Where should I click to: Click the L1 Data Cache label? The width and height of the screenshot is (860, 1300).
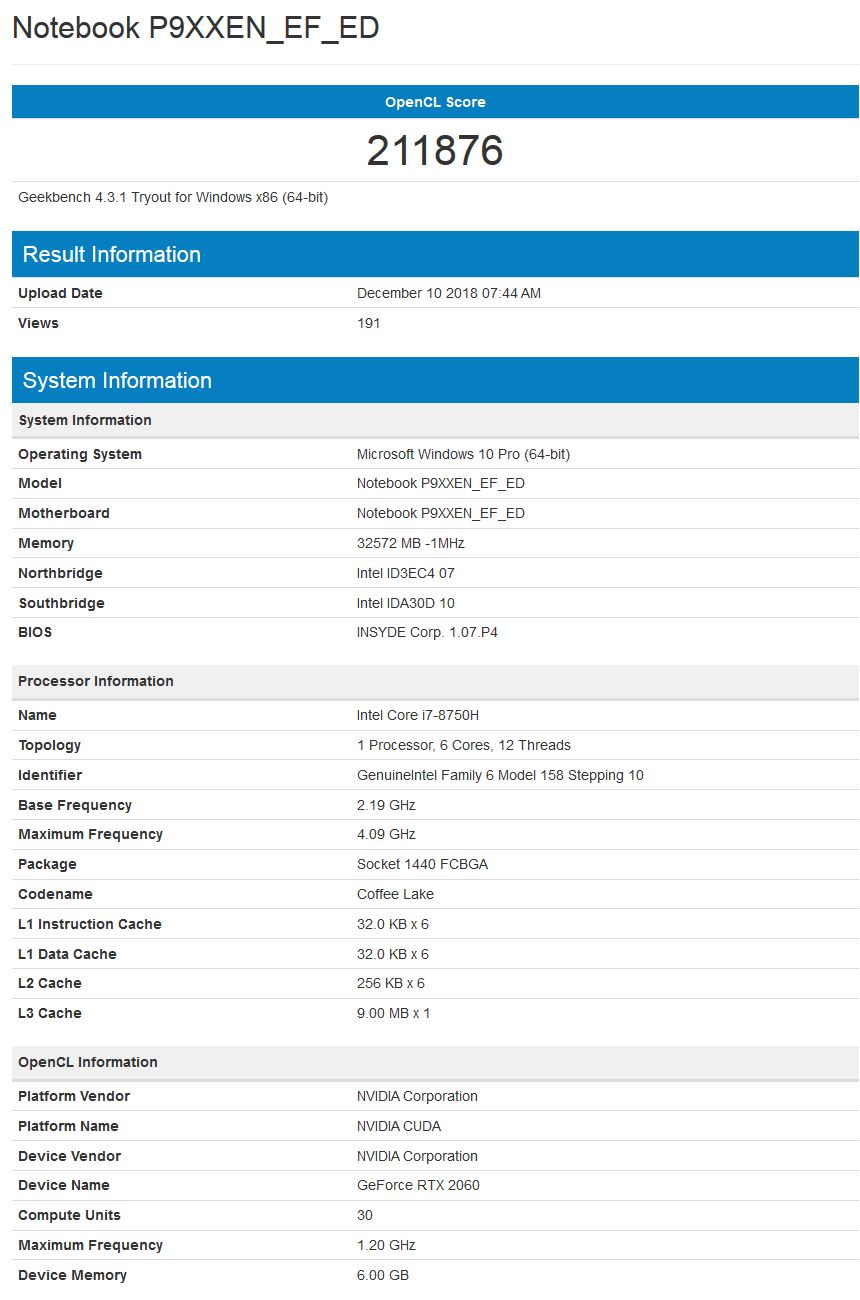pos(67,954)
